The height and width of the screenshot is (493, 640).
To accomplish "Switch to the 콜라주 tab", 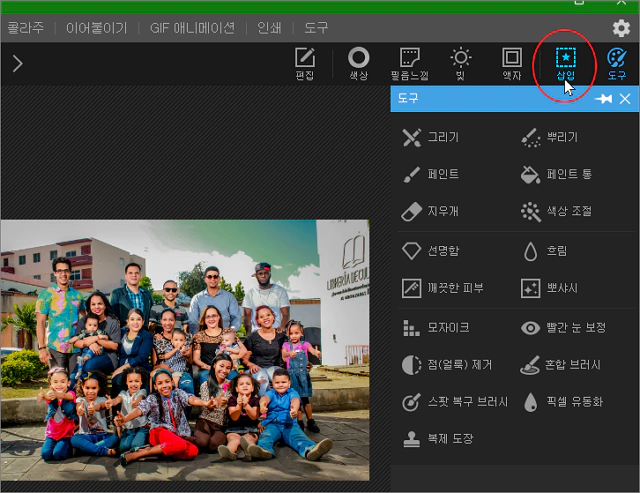I will [25, 28].
